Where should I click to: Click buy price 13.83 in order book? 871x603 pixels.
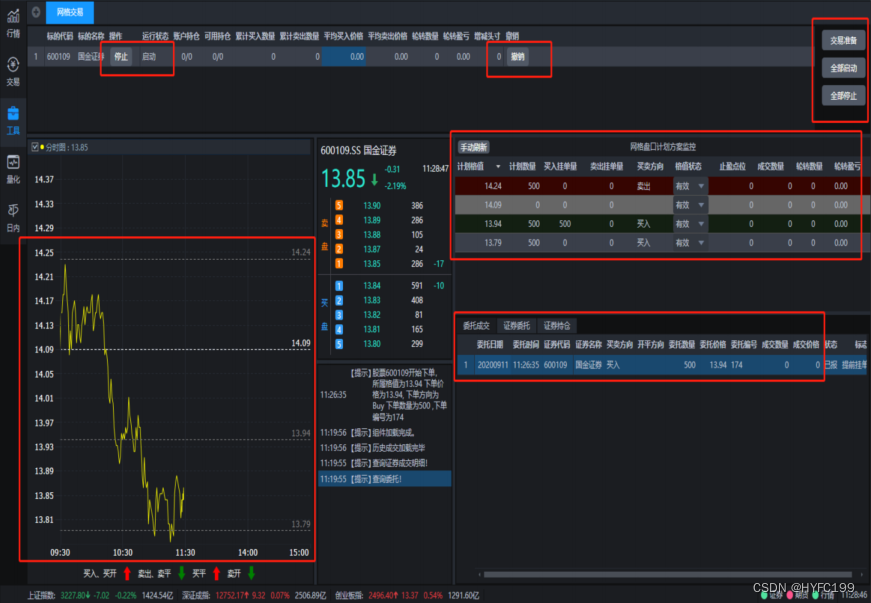pyautogui.click(x=372, y=300)
